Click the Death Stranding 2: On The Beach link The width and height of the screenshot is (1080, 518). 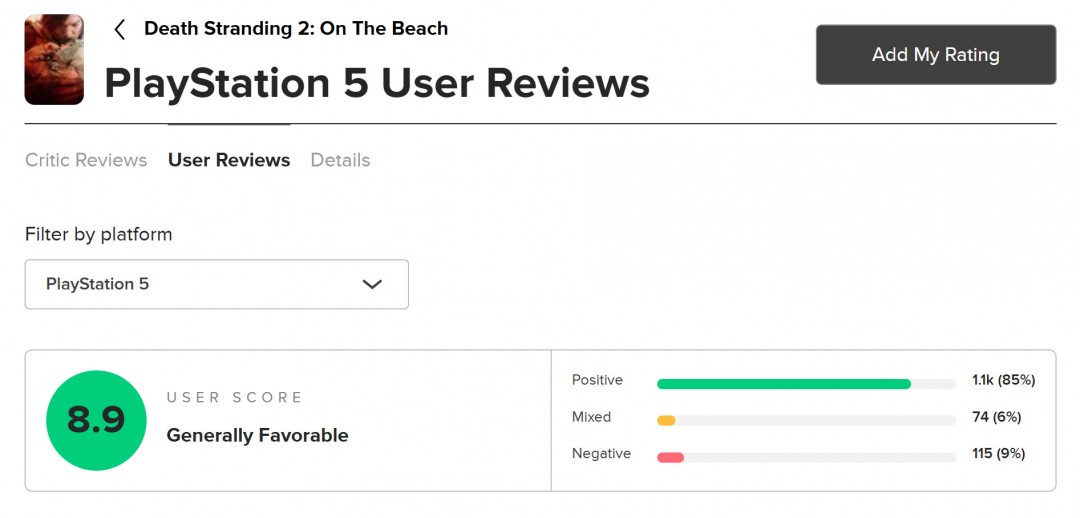(x=296, y=28)
